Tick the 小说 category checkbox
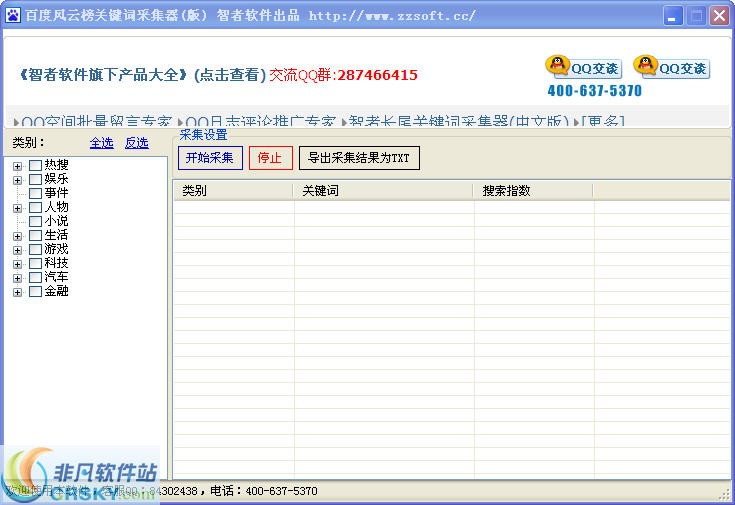Screen dimensions: 735x505 point(35,221)
